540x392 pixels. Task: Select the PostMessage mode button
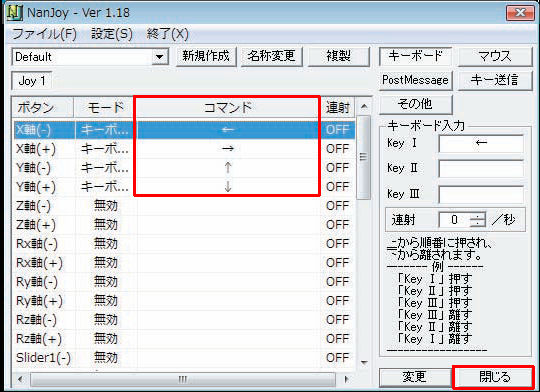coord(415,80)
